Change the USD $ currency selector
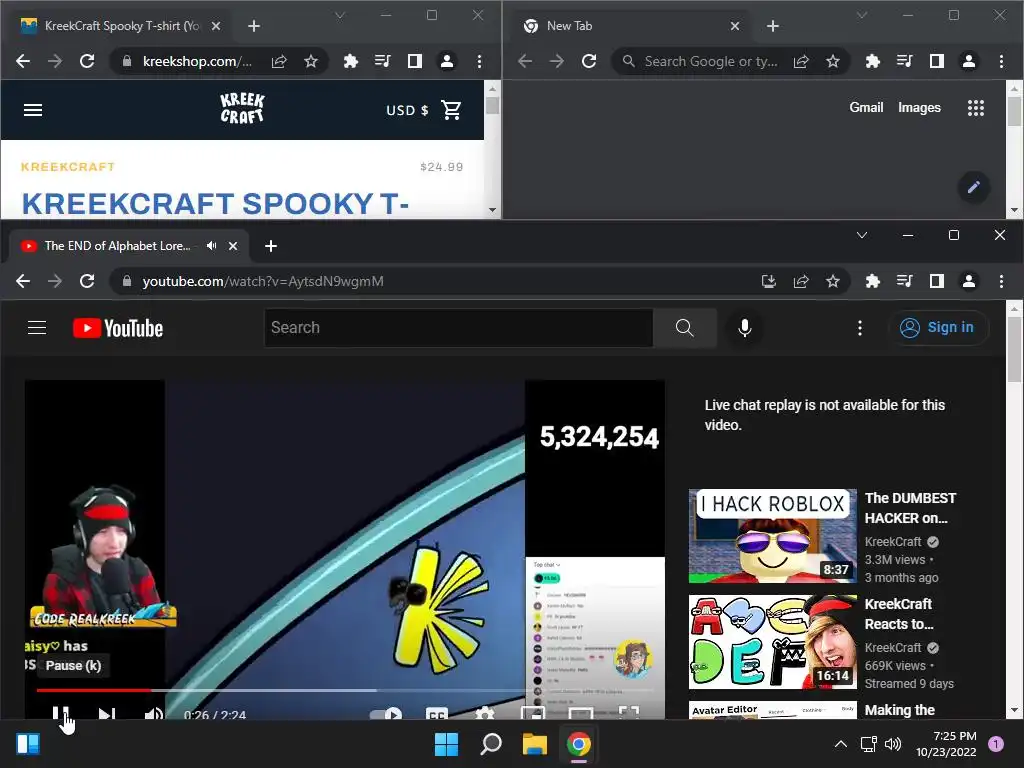This screenshot has height=768, width=1024. tap(407, 110)
